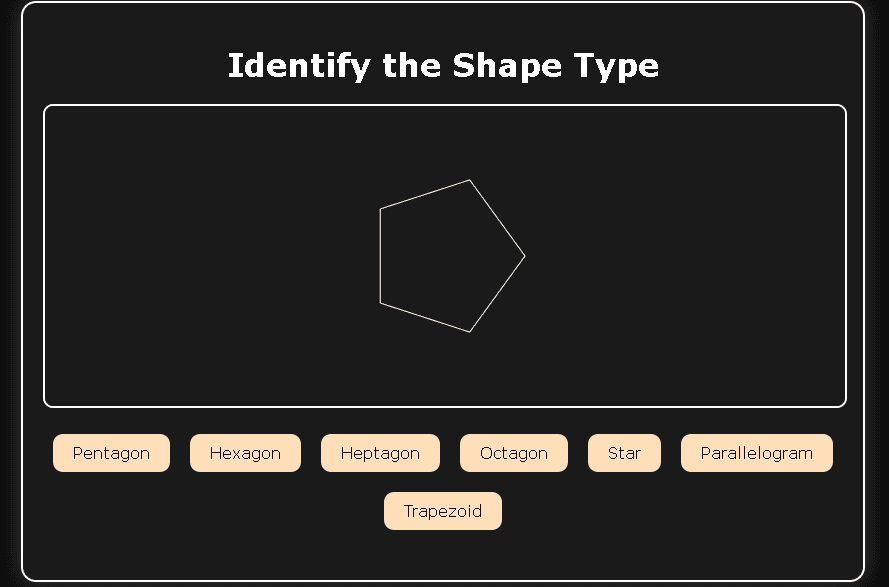
Task: Click the 'Identify the Shape Type' heading
Action: pos(443,66)
